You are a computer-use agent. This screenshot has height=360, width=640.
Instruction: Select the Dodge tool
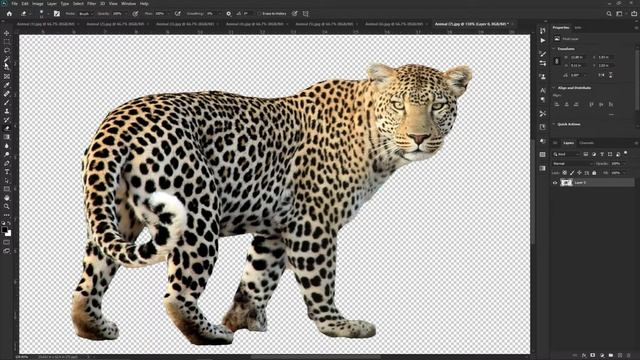point(7,154)
